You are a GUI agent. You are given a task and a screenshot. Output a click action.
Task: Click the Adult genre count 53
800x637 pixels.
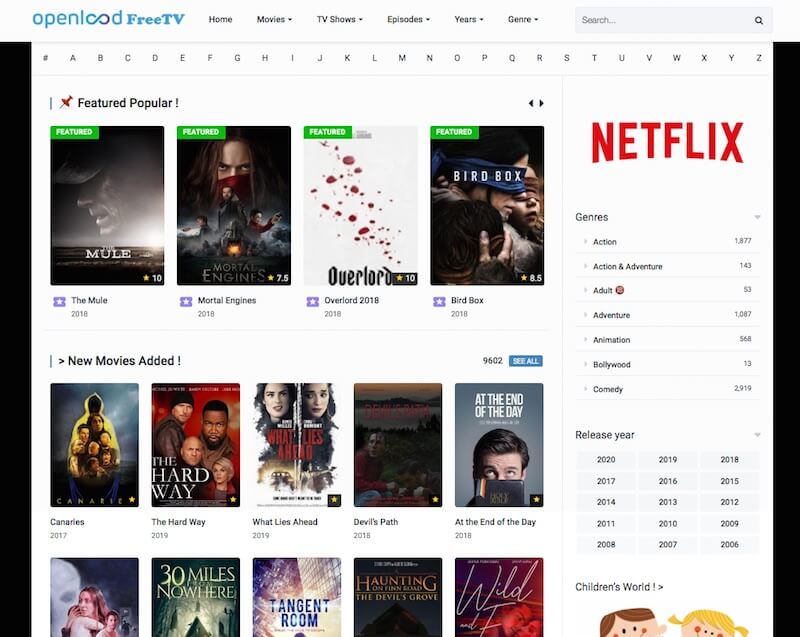pyautogui.click(x=747, y=290)
